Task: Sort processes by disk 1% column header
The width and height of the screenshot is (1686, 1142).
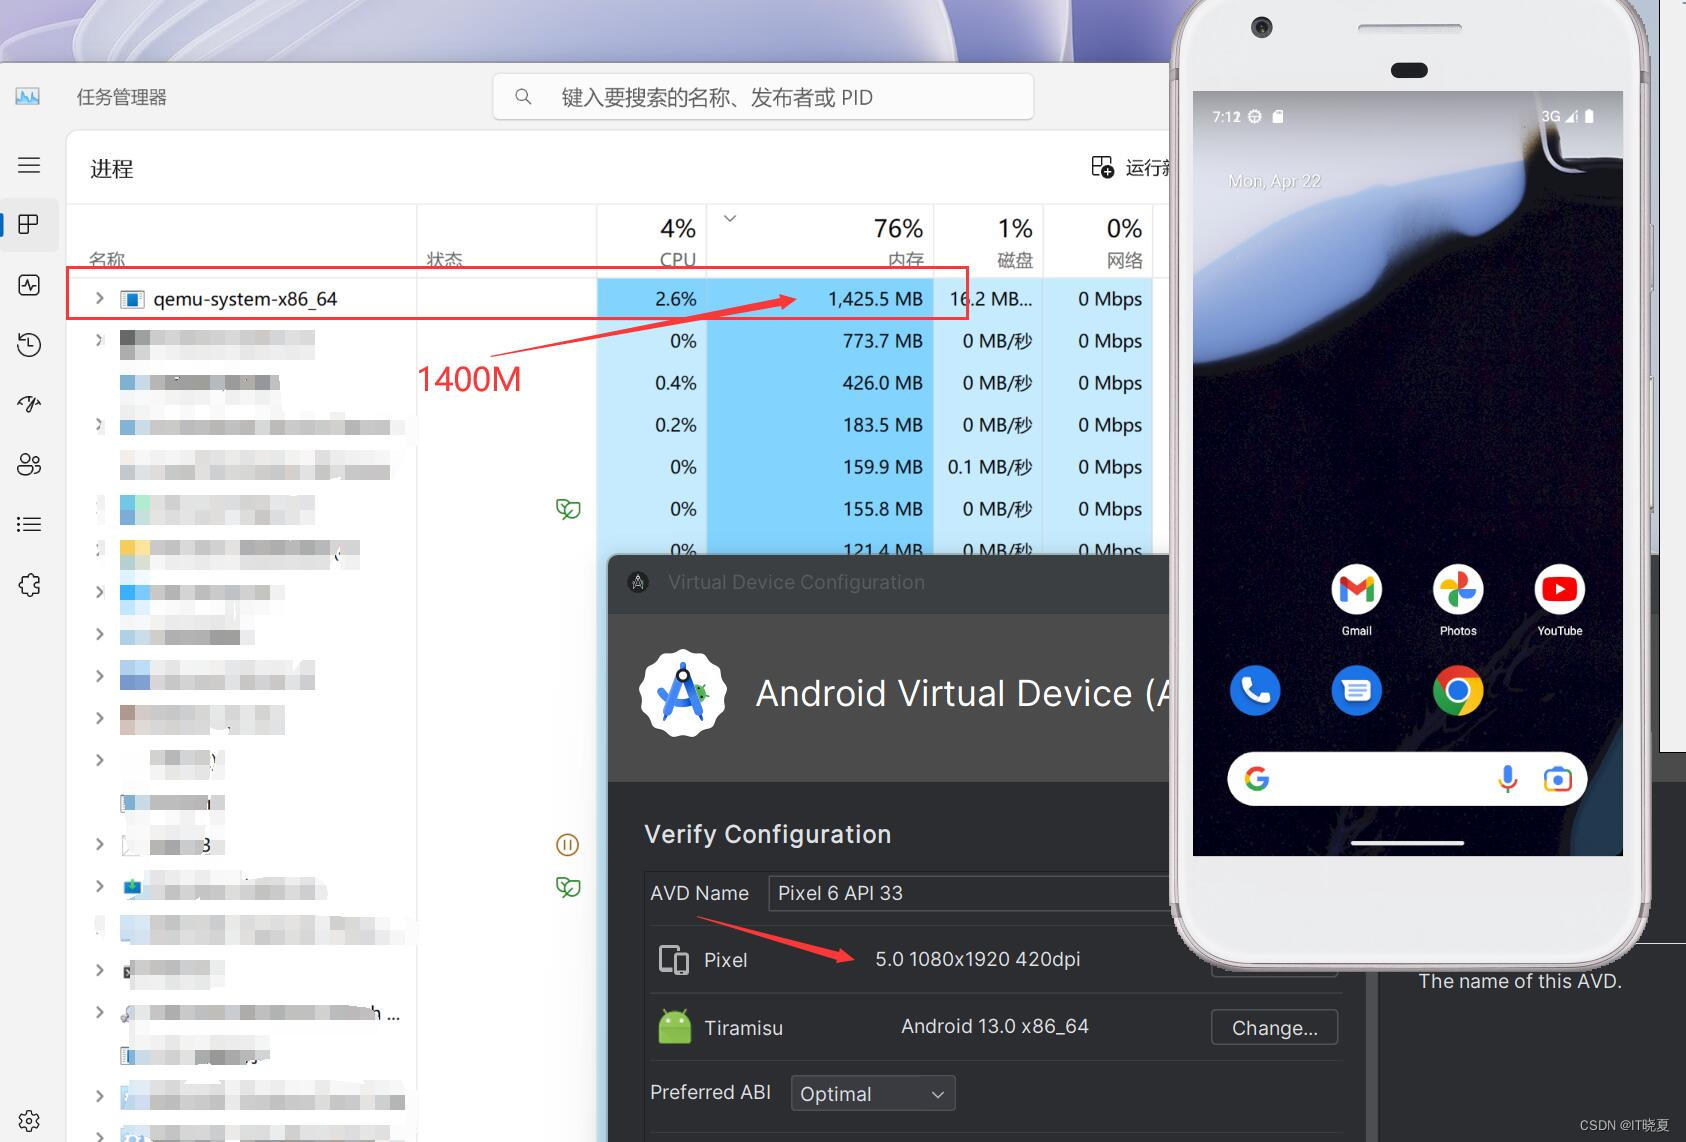Action: pos(989,241)
